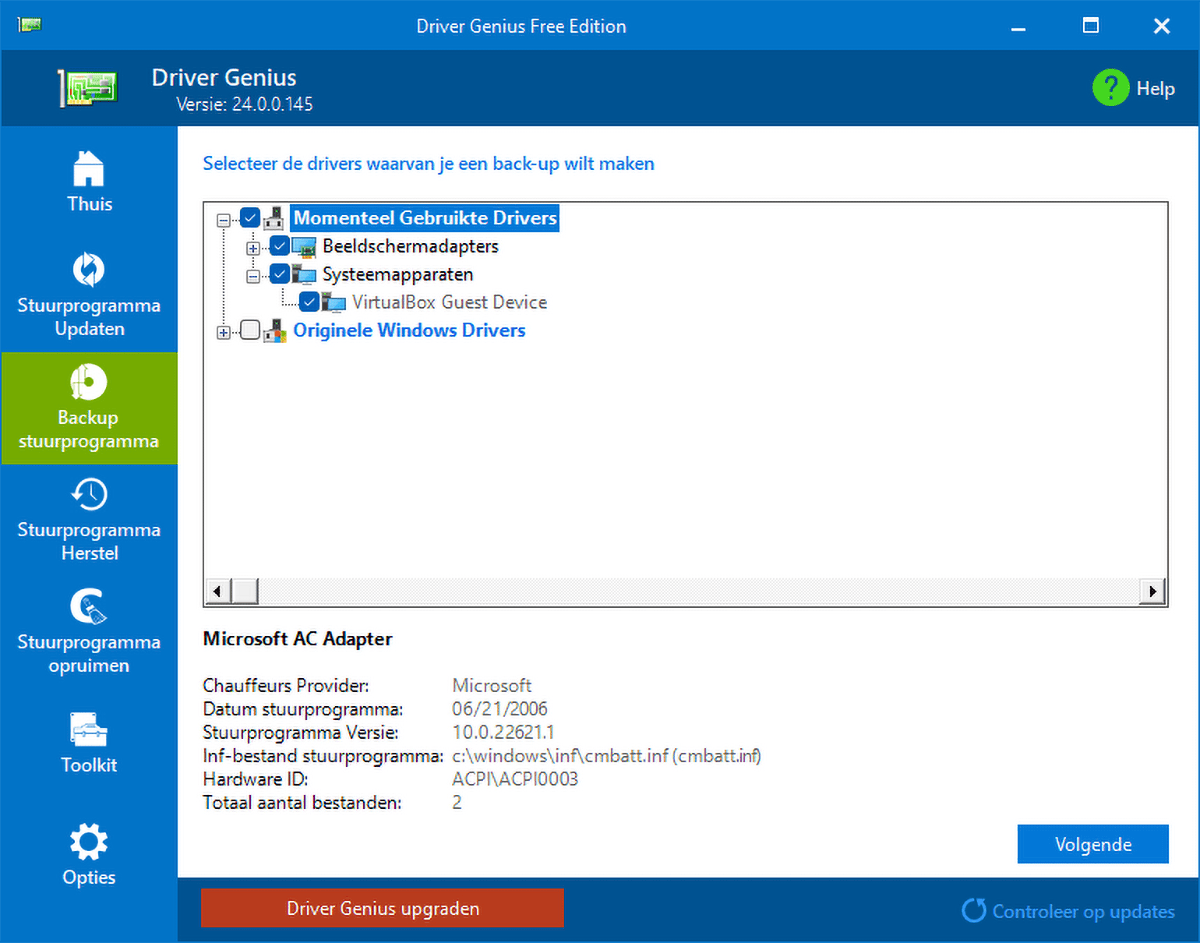Click the Controleer op updates refresh icon
Image resolution: width=1200 pixels, height=943 pixels.
(973, 911)
